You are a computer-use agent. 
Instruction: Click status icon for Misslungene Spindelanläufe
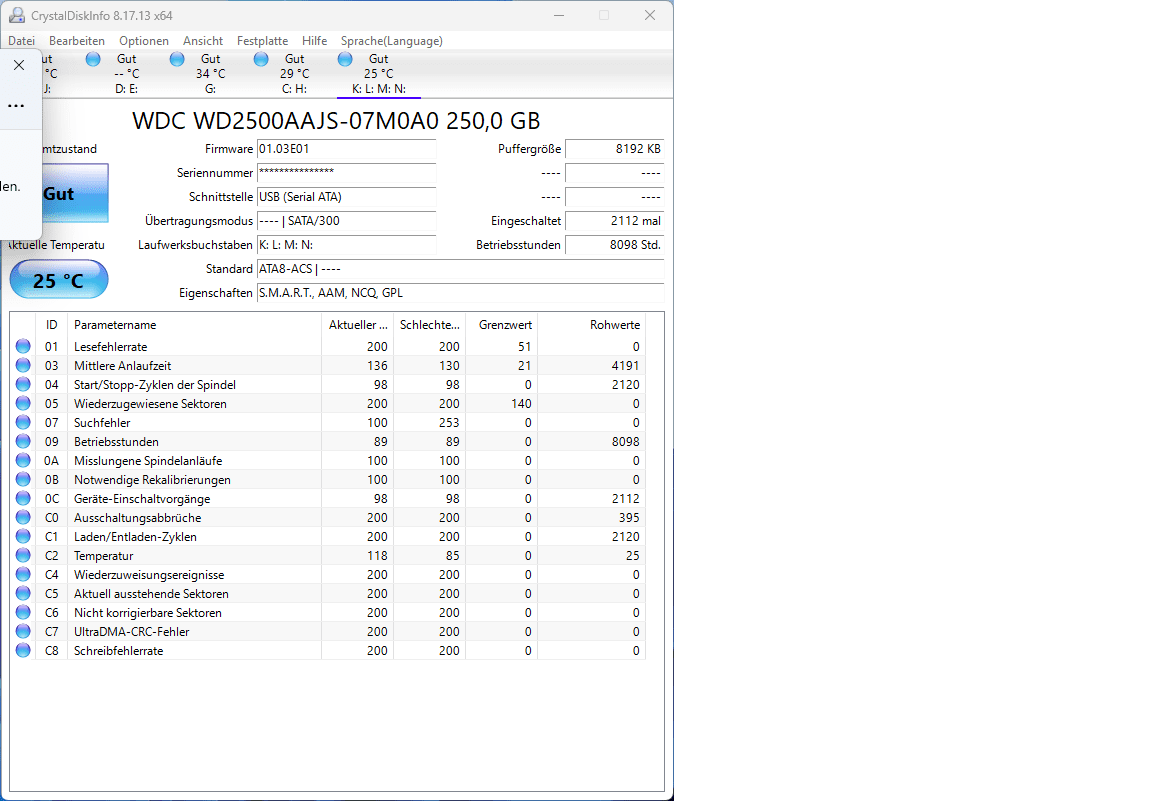coord(24,461)
